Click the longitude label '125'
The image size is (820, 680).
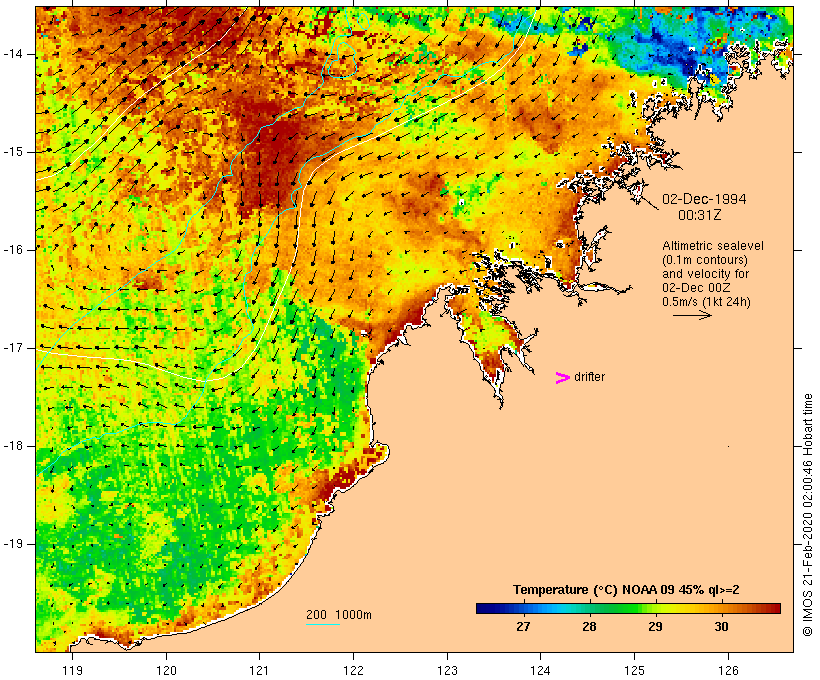tap(634, 670)
